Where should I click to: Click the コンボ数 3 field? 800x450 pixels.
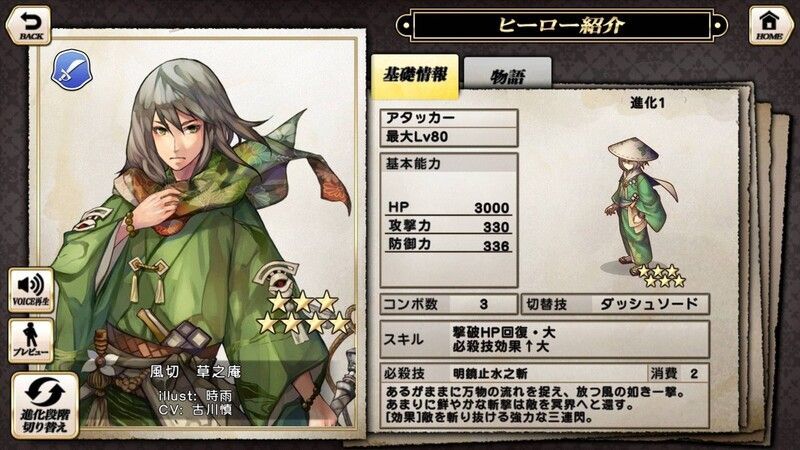click(x=449, y=304)
